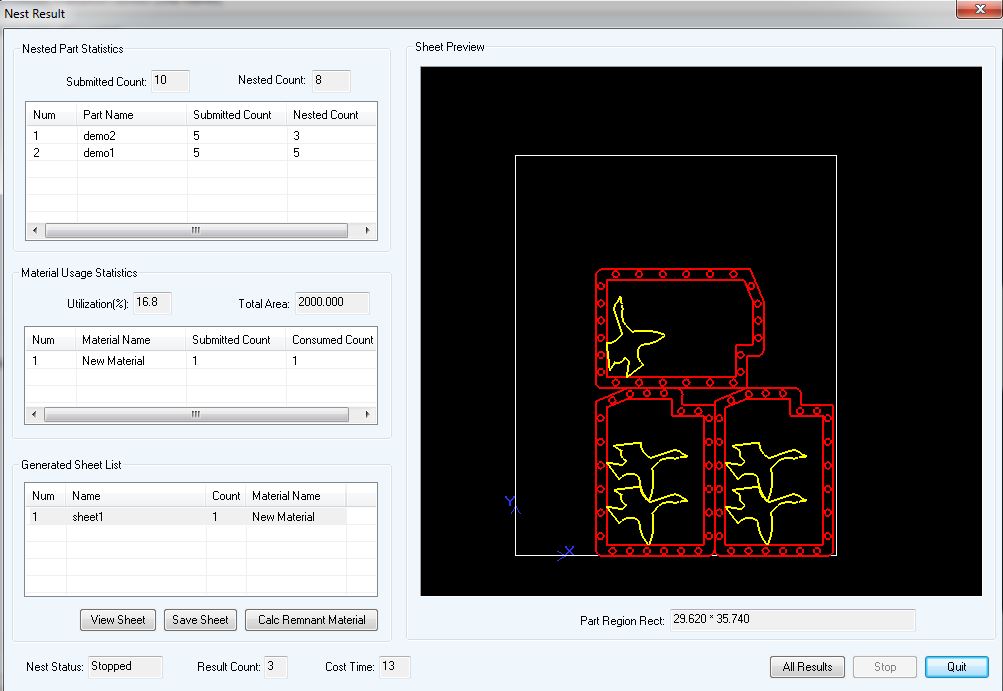This screenshot has height=691, width=1003.
Task: Click Calc Remnant Material button
Action: [311, 620]
